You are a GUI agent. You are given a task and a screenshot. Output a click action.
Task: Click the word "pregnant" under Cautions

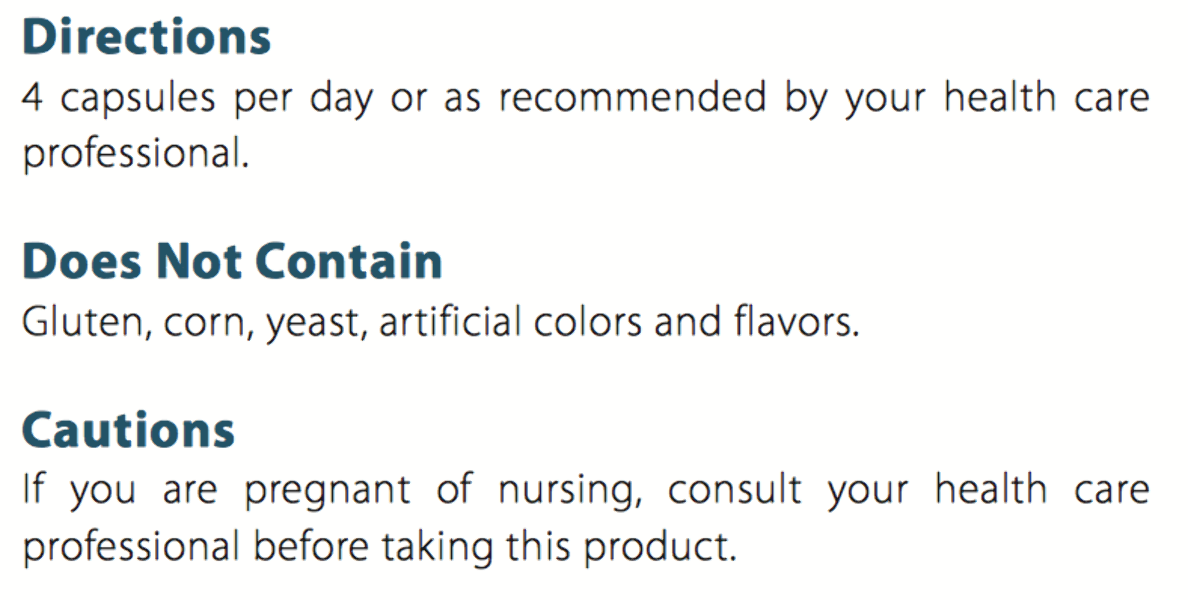(x=327, y=492)
